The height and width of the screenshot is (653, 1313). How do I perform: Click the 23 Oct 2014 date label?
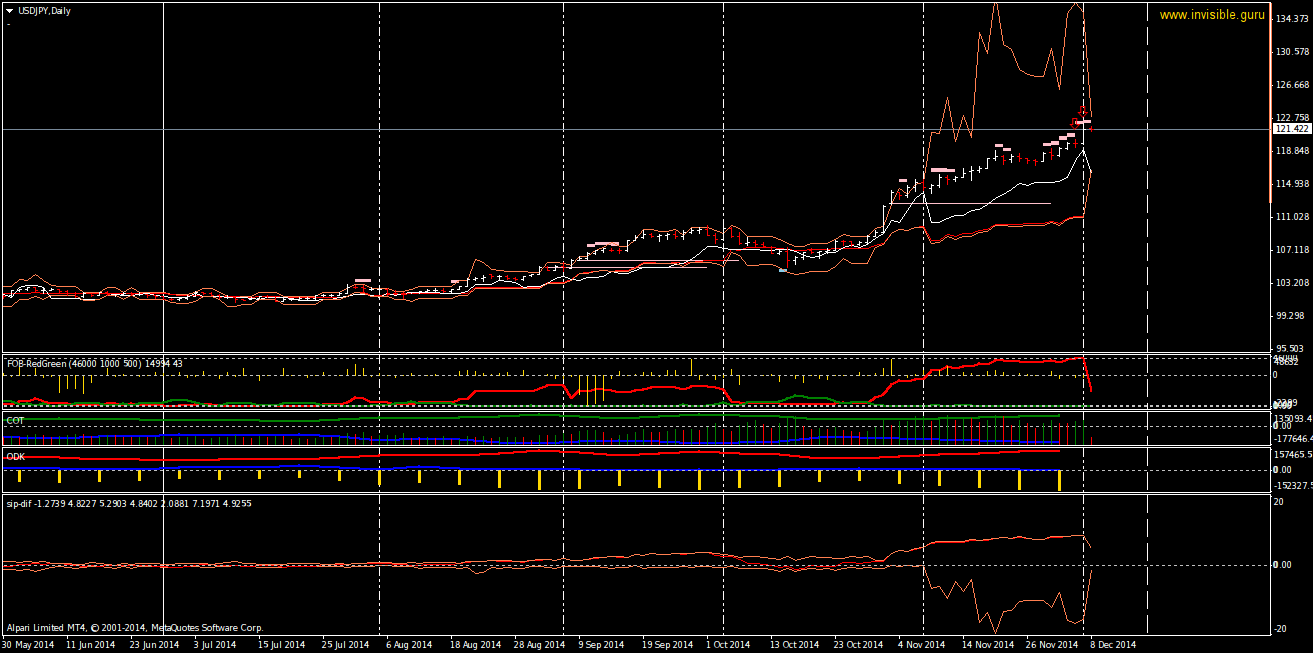point(859,645)
